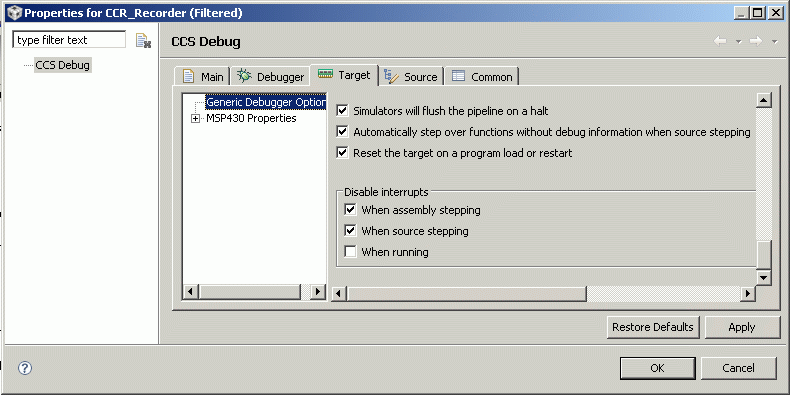Click the forward navigation arrow in header
Viewport: 790px width, 395px height.
(x=755, y=41)
